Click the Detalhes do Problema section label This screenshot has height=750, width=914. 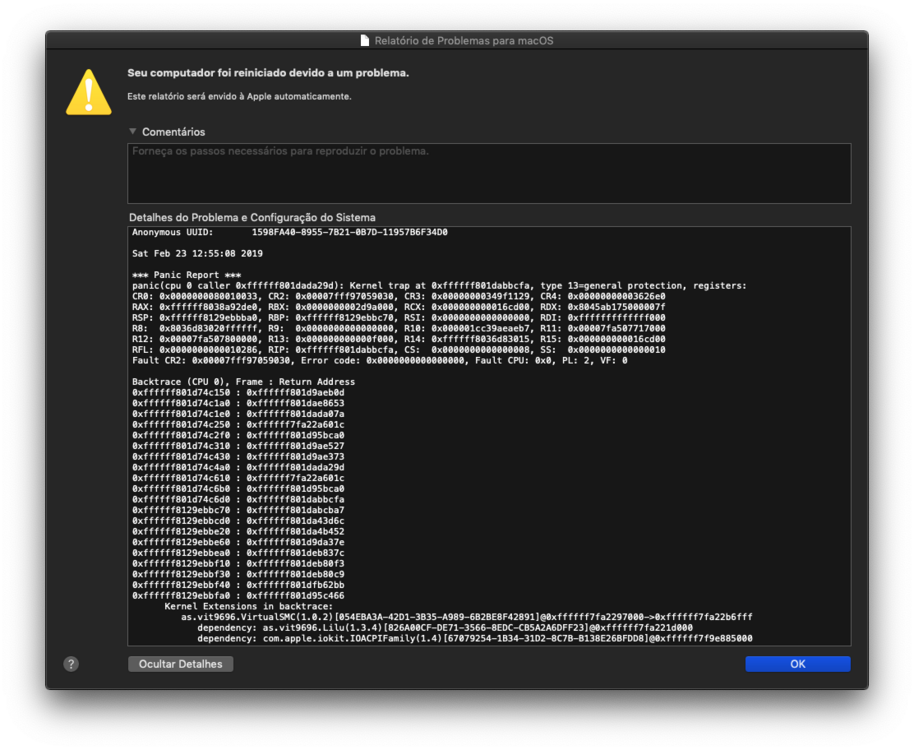(x=252, y=217)
